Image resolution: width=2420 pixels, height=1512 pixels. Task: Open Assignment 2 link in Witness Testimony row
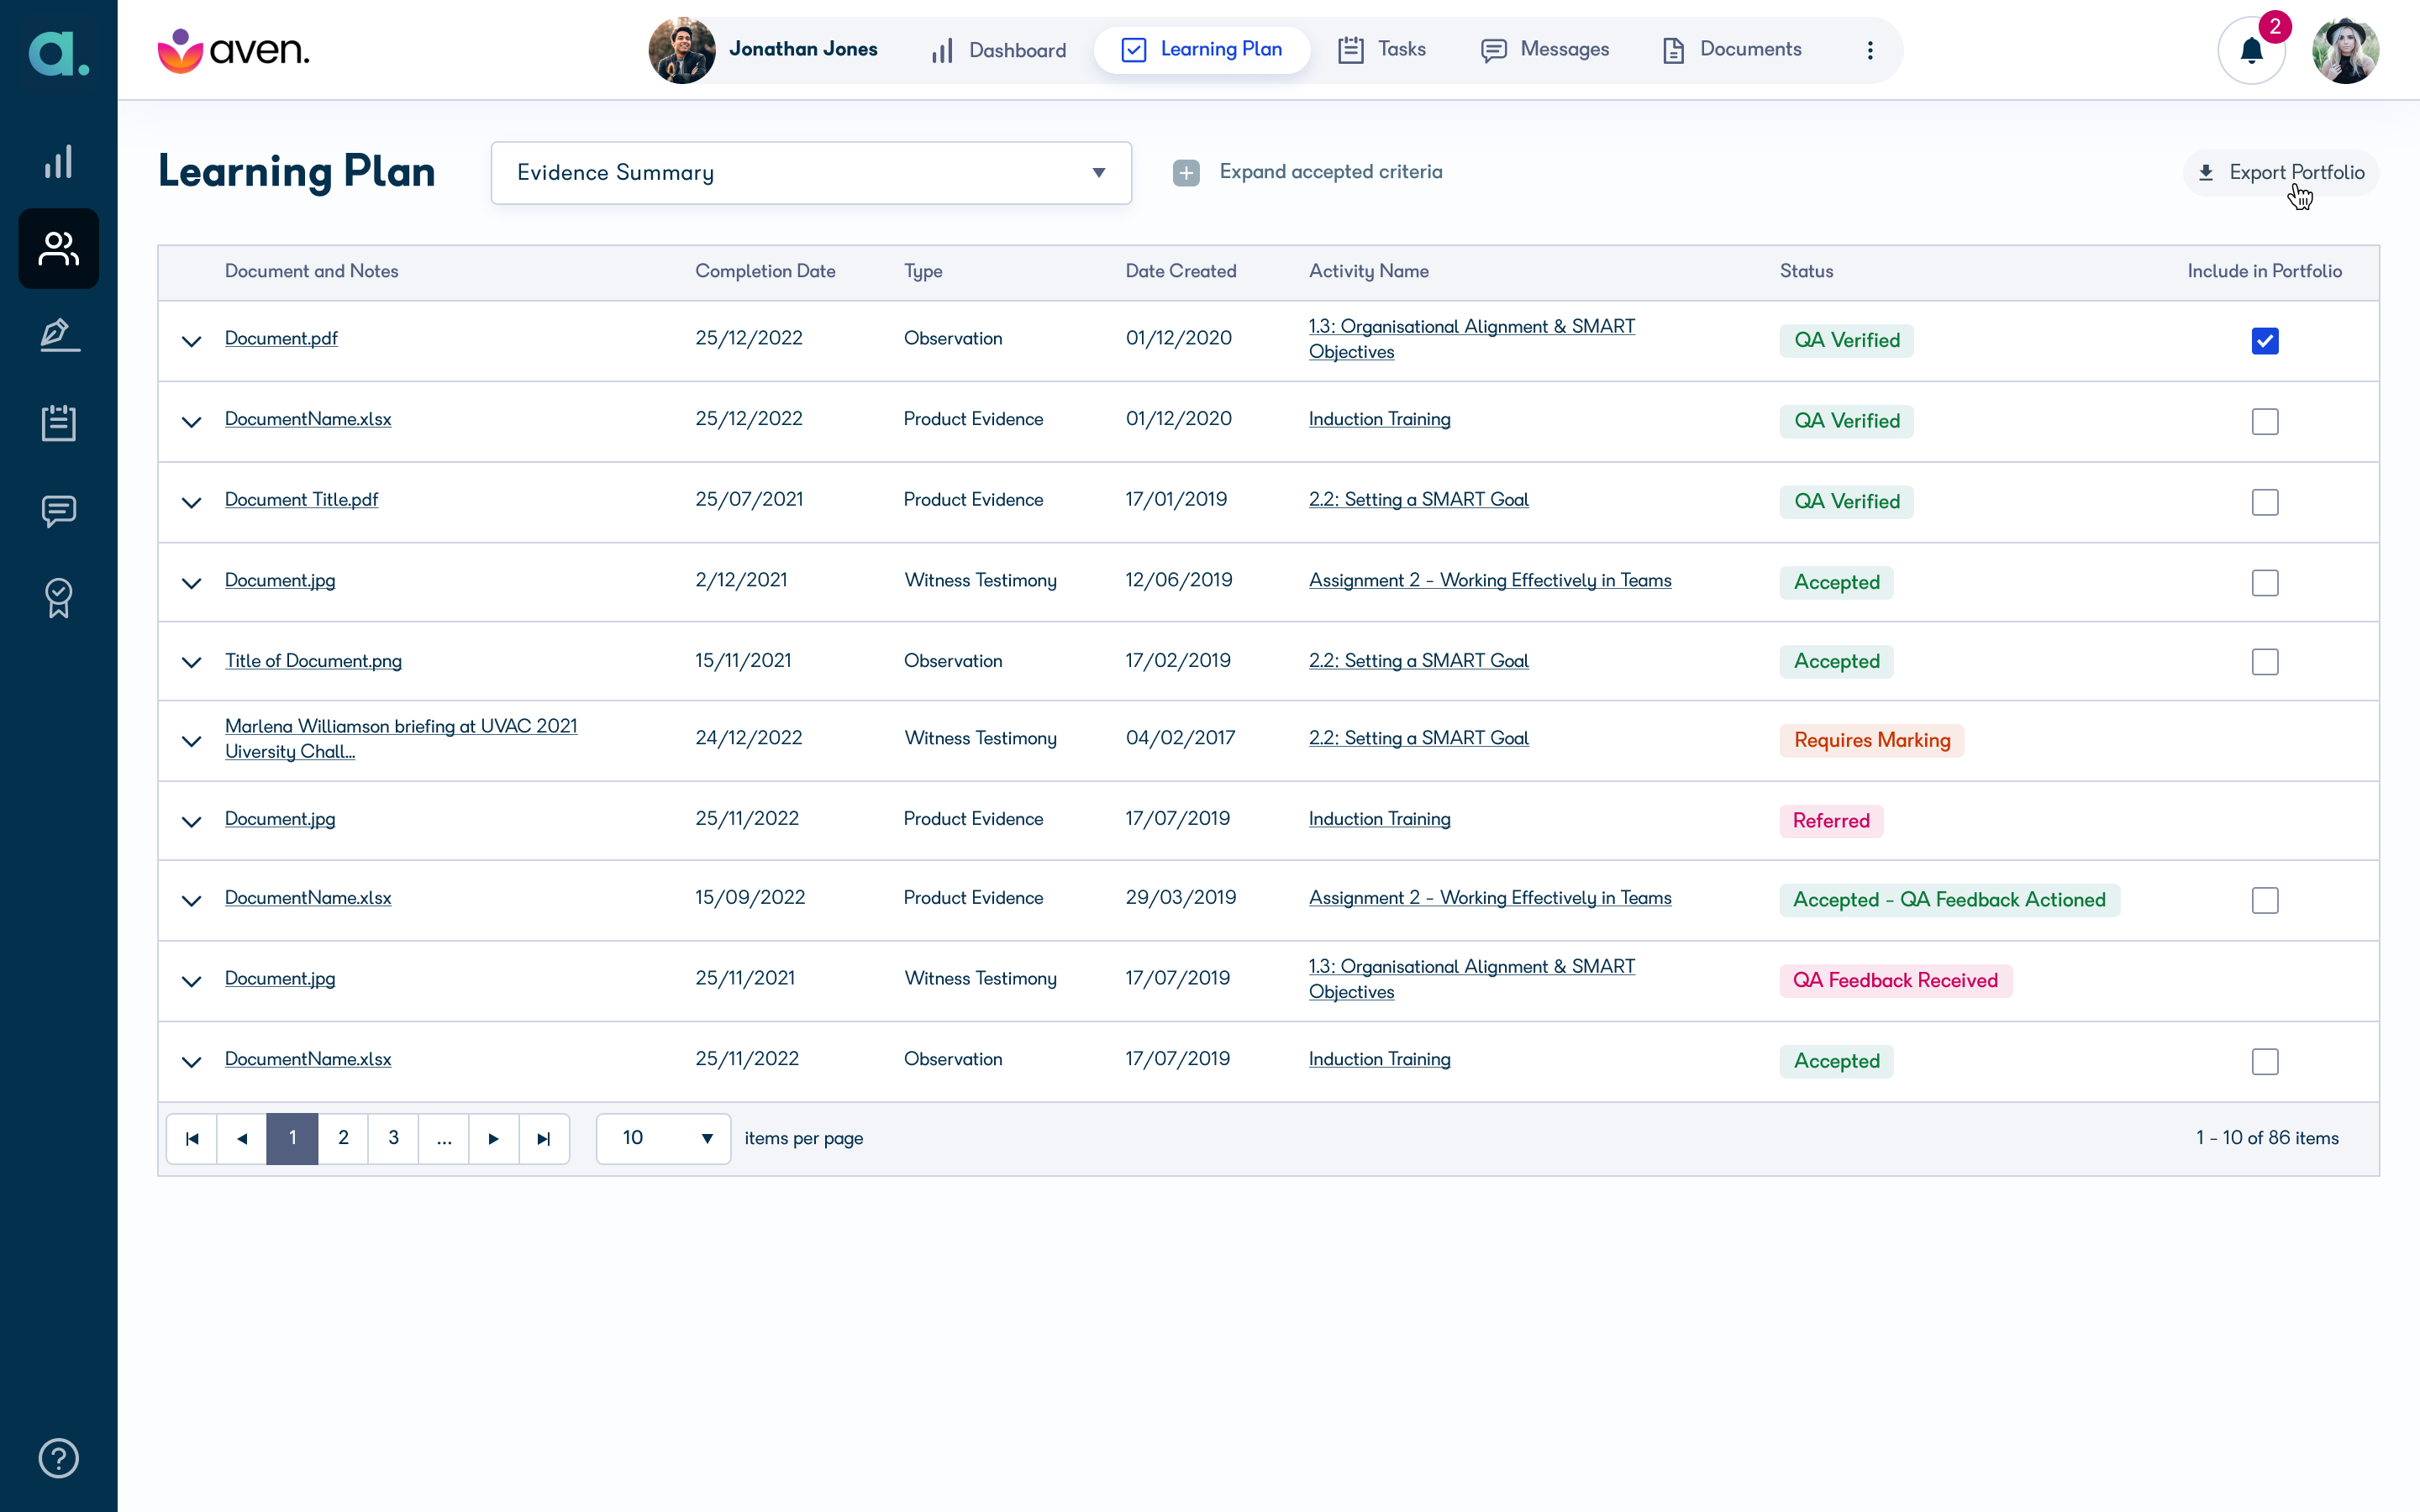coord(1490,580)
